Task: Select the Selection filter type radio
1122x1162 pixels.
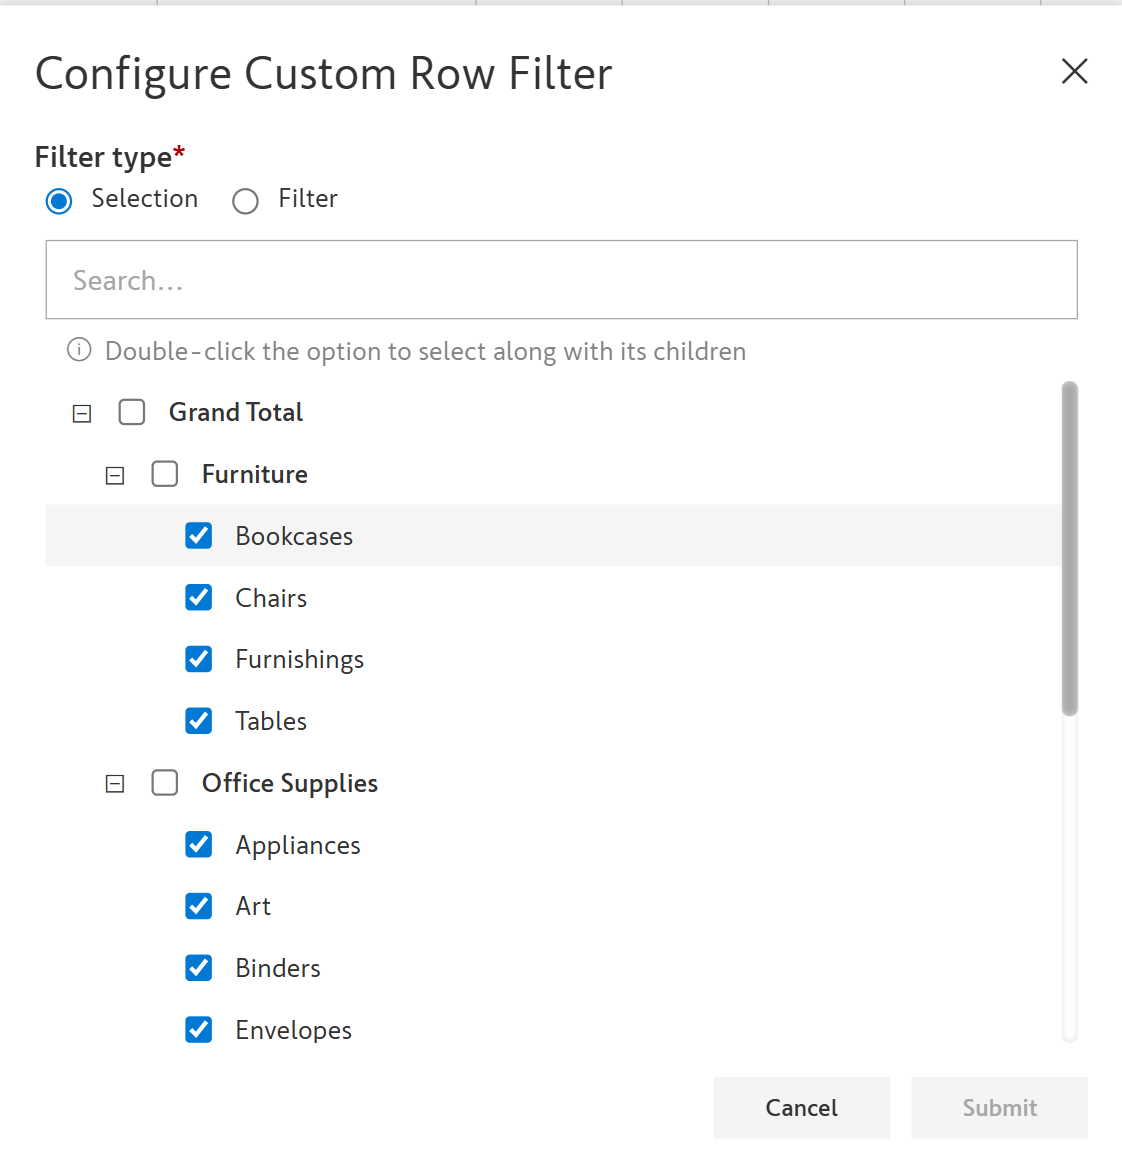Action: click(59, 201)
